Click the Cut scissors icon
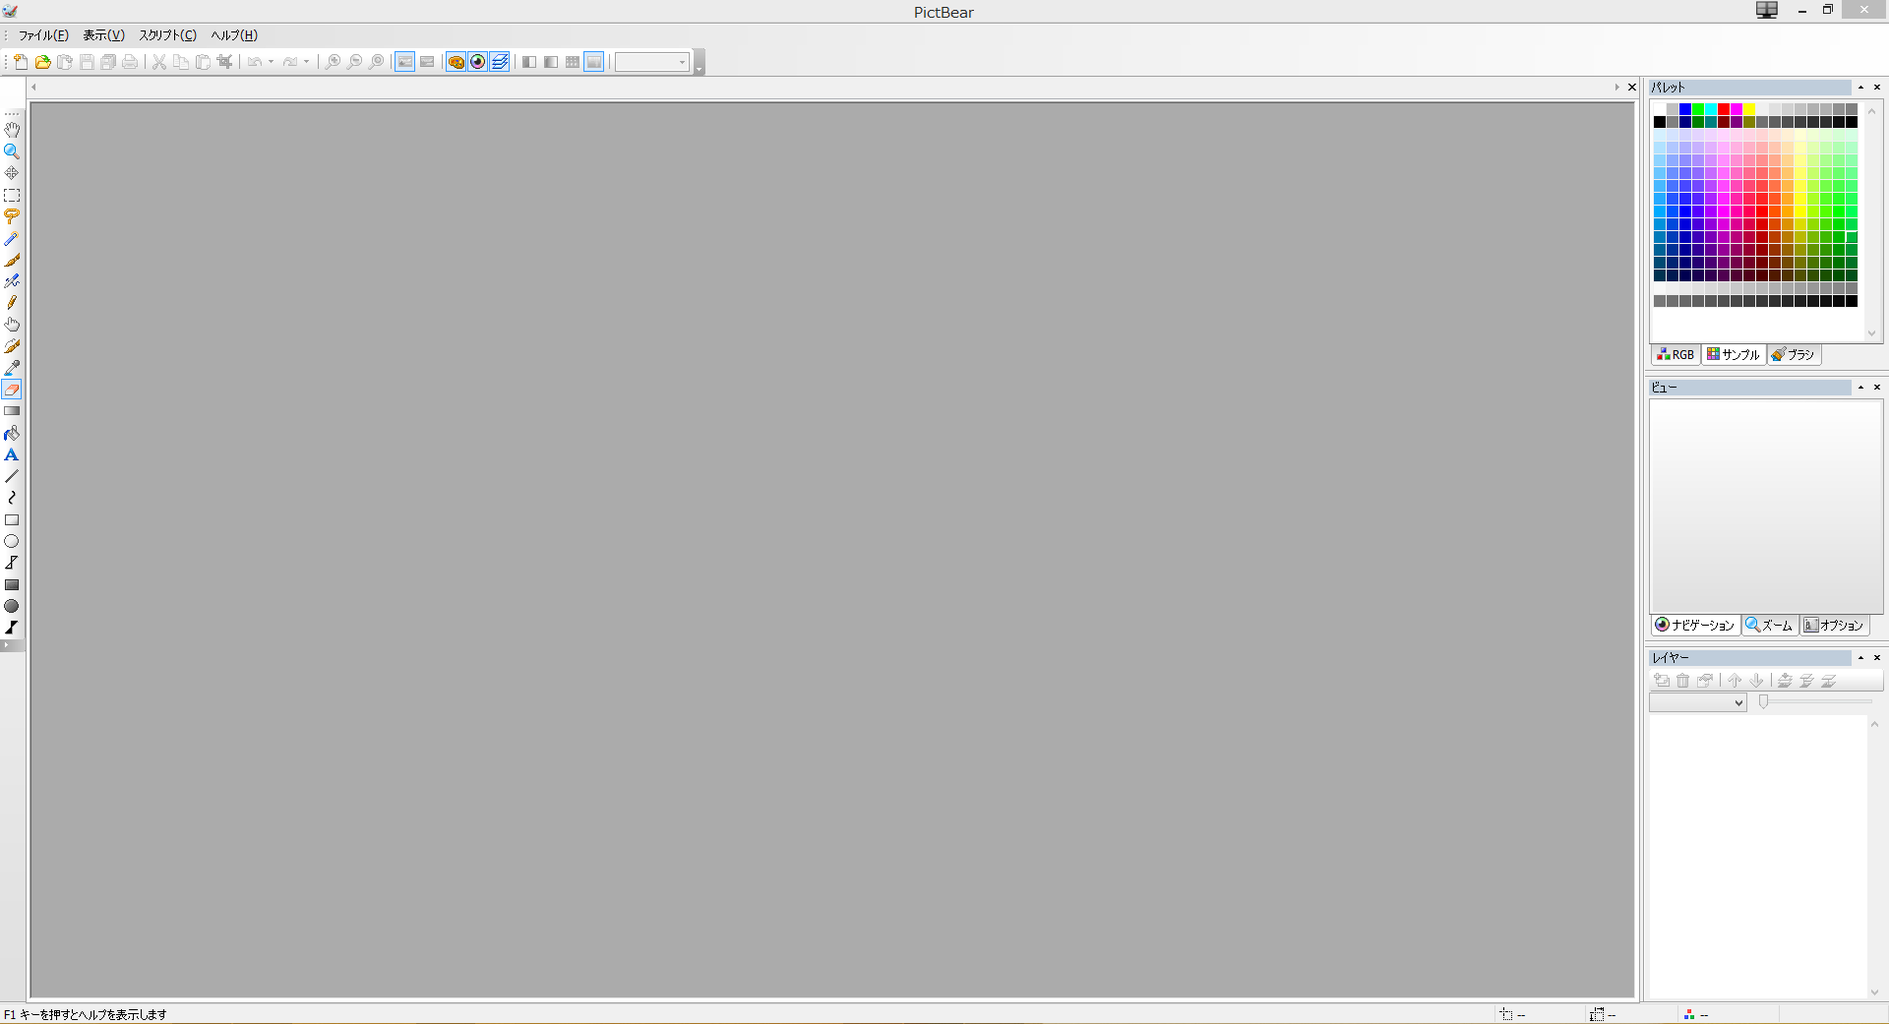This screenshot has width=1889, height=1024. coord(158,62)
